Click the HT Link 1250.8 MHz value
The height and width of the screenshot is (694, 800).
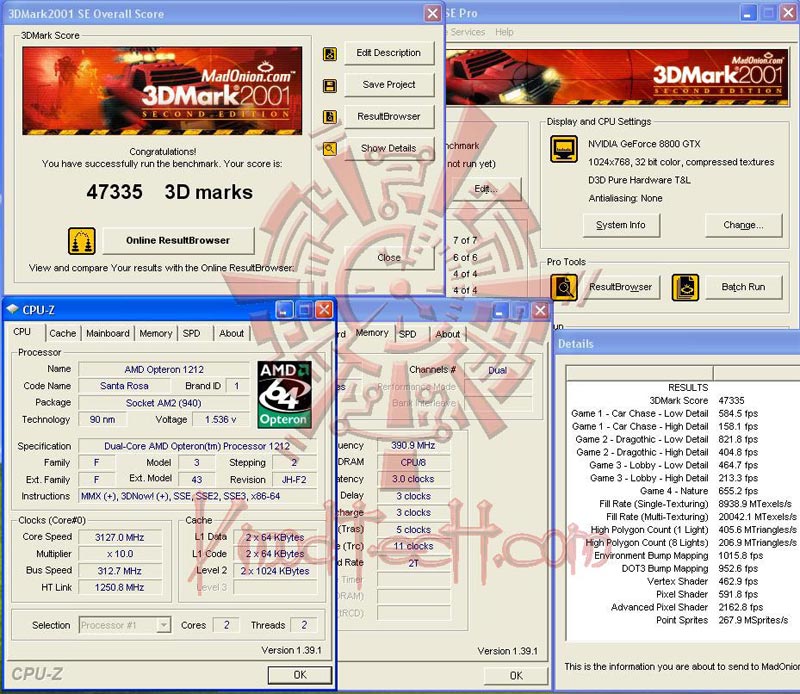(x=120, y=587)
